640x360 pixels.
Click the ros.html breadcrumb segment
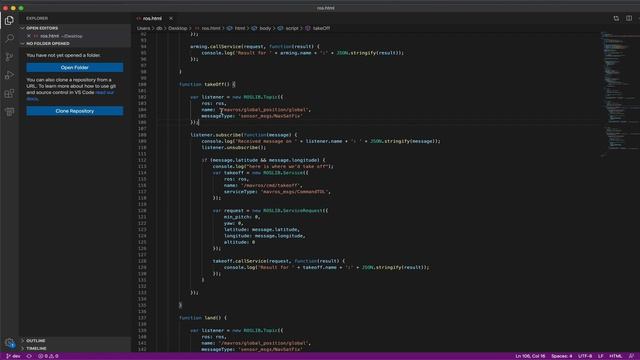coord(211,29)
